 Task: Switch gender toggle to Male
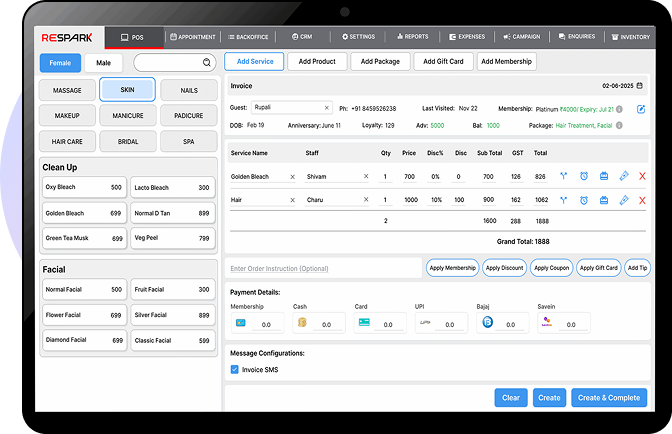(104, 63)
